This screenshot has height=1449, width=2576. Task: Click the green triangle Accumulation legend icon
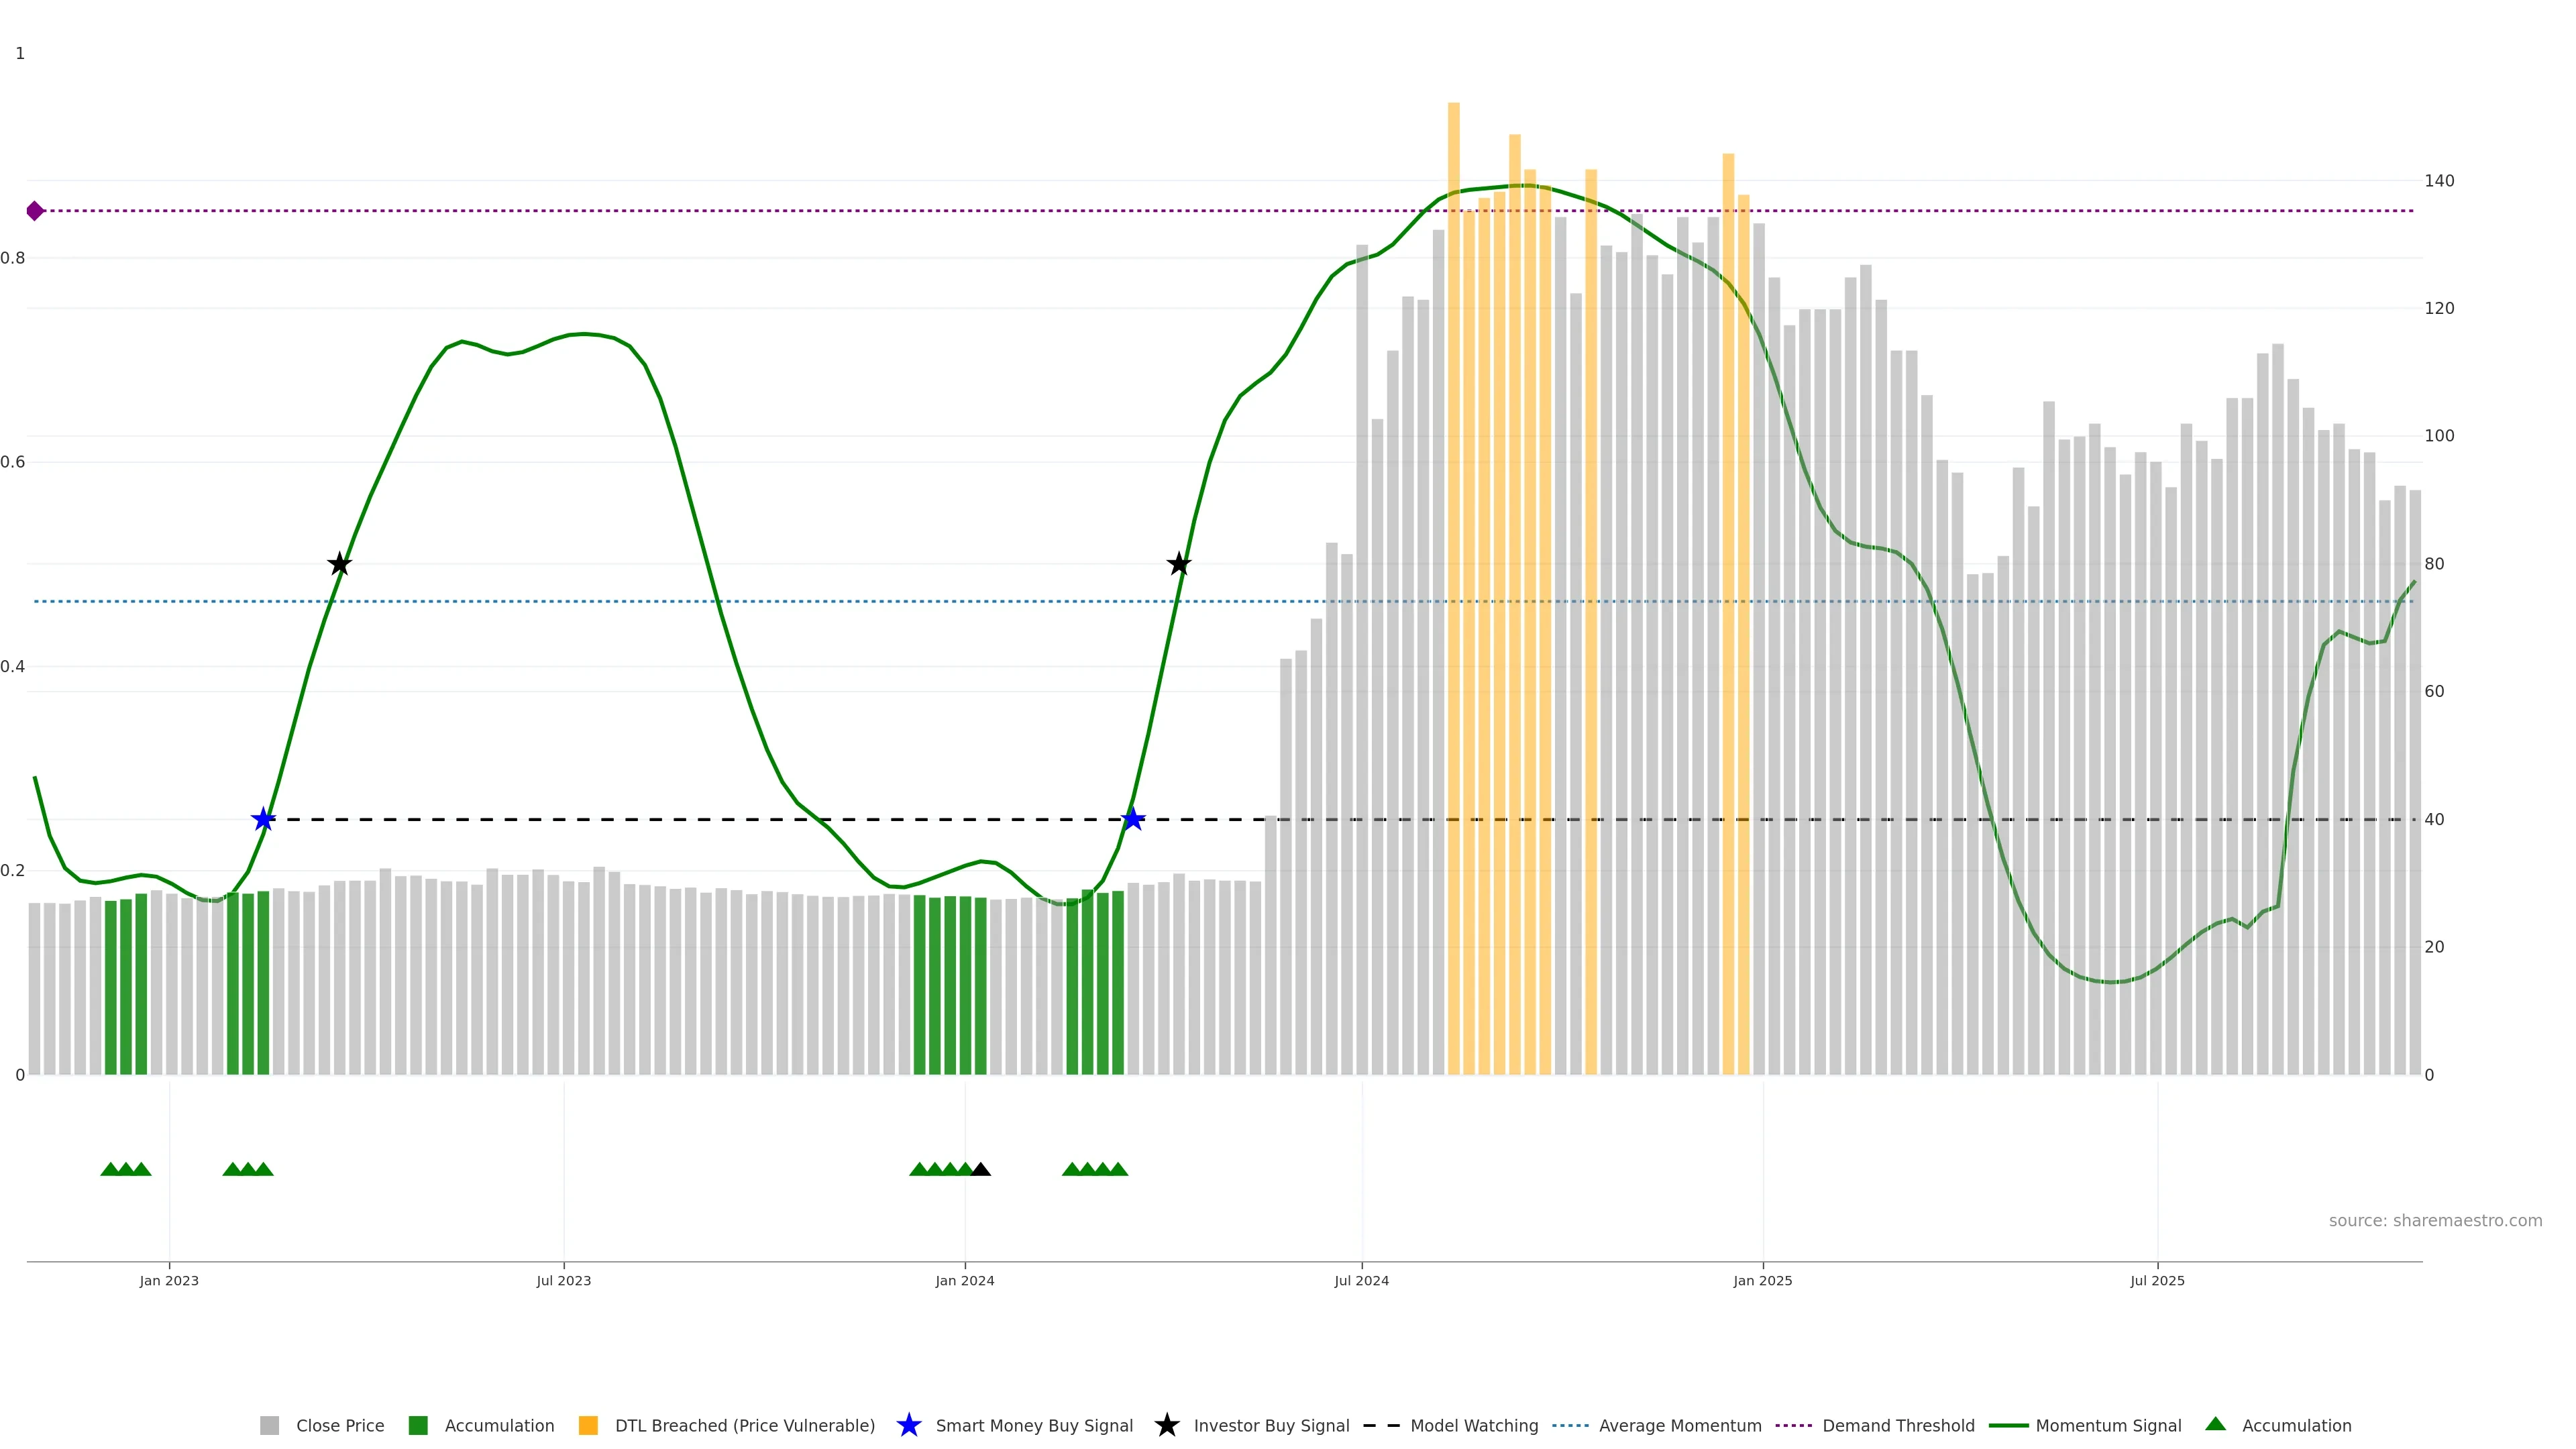(x=2215, y=1424)
